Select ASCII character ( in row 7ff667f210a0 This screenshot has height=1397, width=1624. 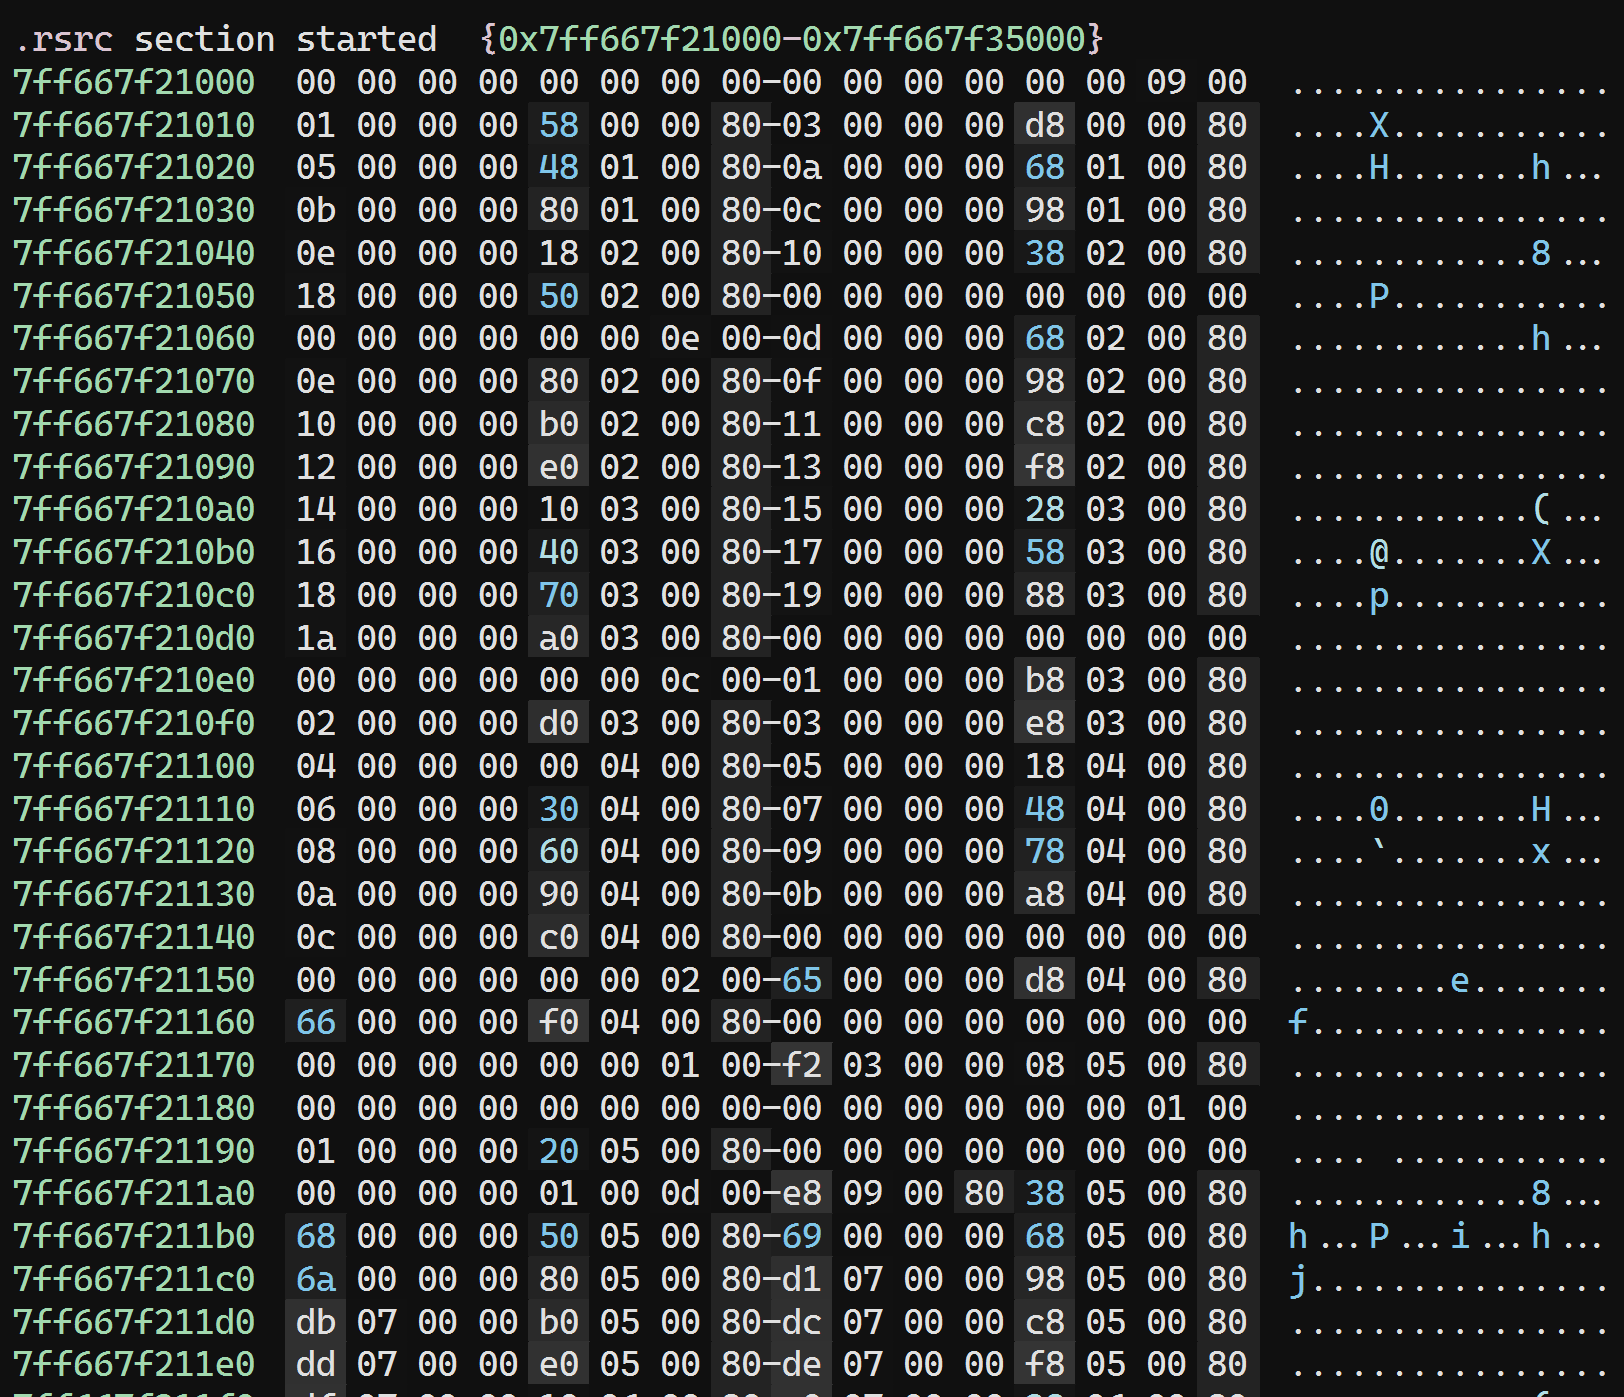tap(1541, 509)
